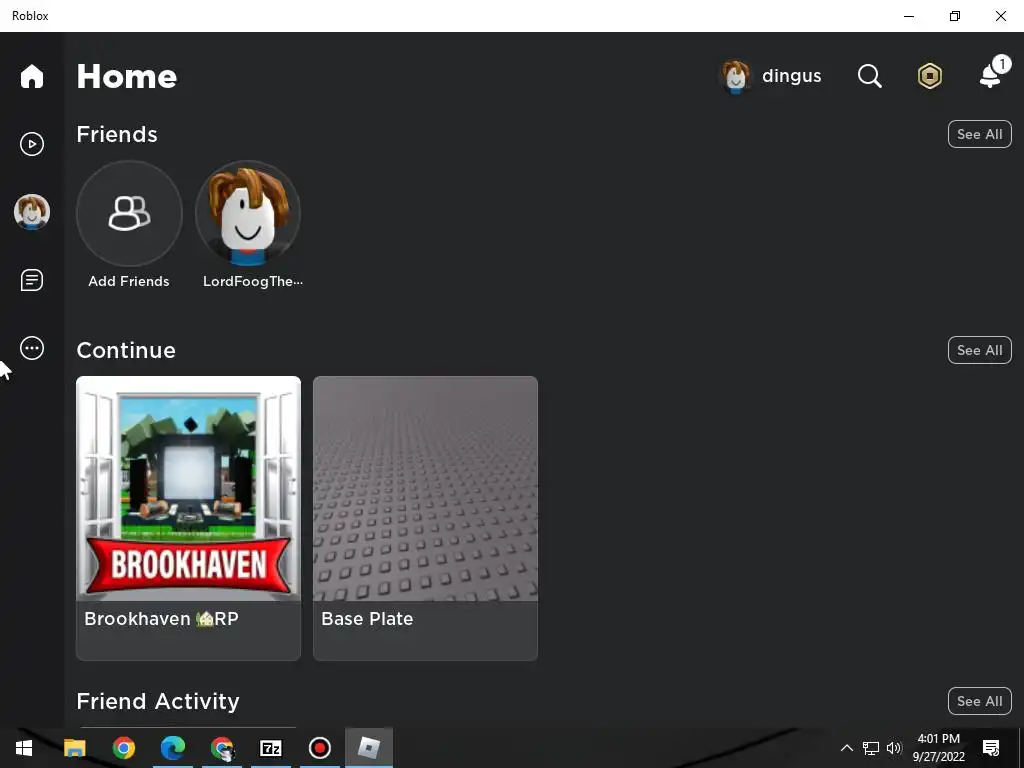Open the notifications bell
Screen dimensions: 1024x768
coord(993,73)
